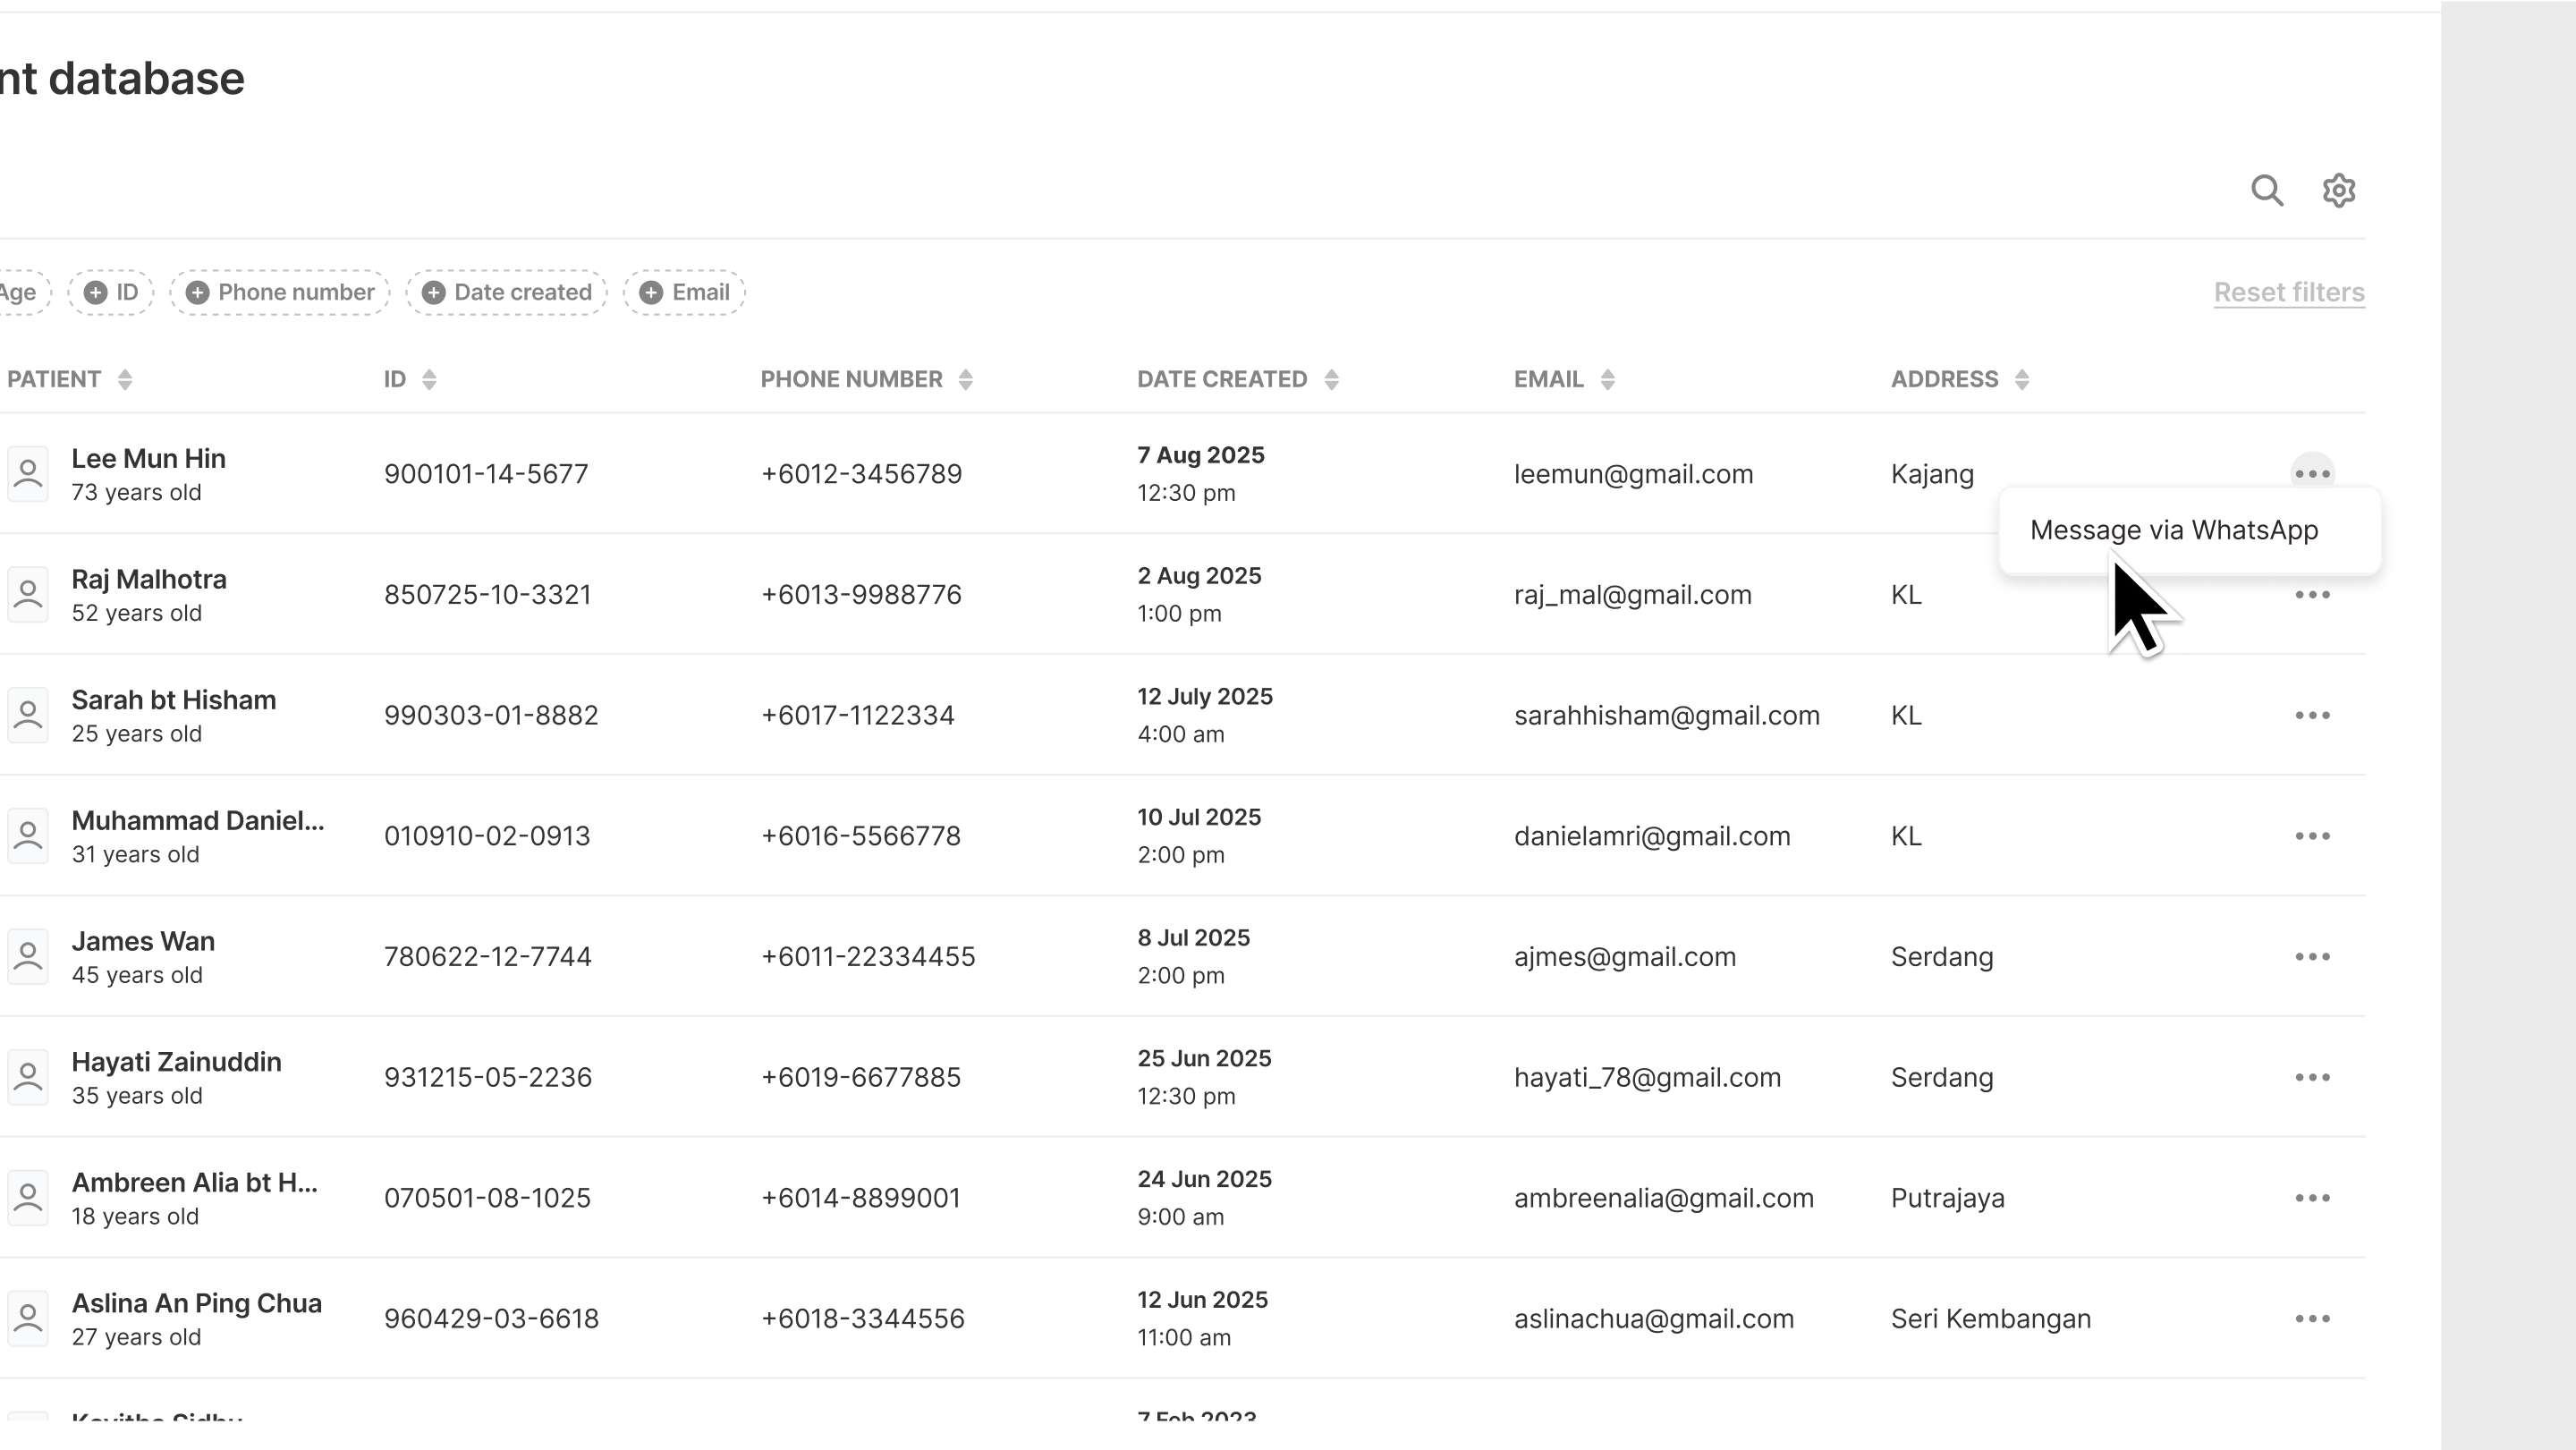Click email ajmes@gmail.com
This screenshot has width=2576, height=1450.
[1625, 957]
